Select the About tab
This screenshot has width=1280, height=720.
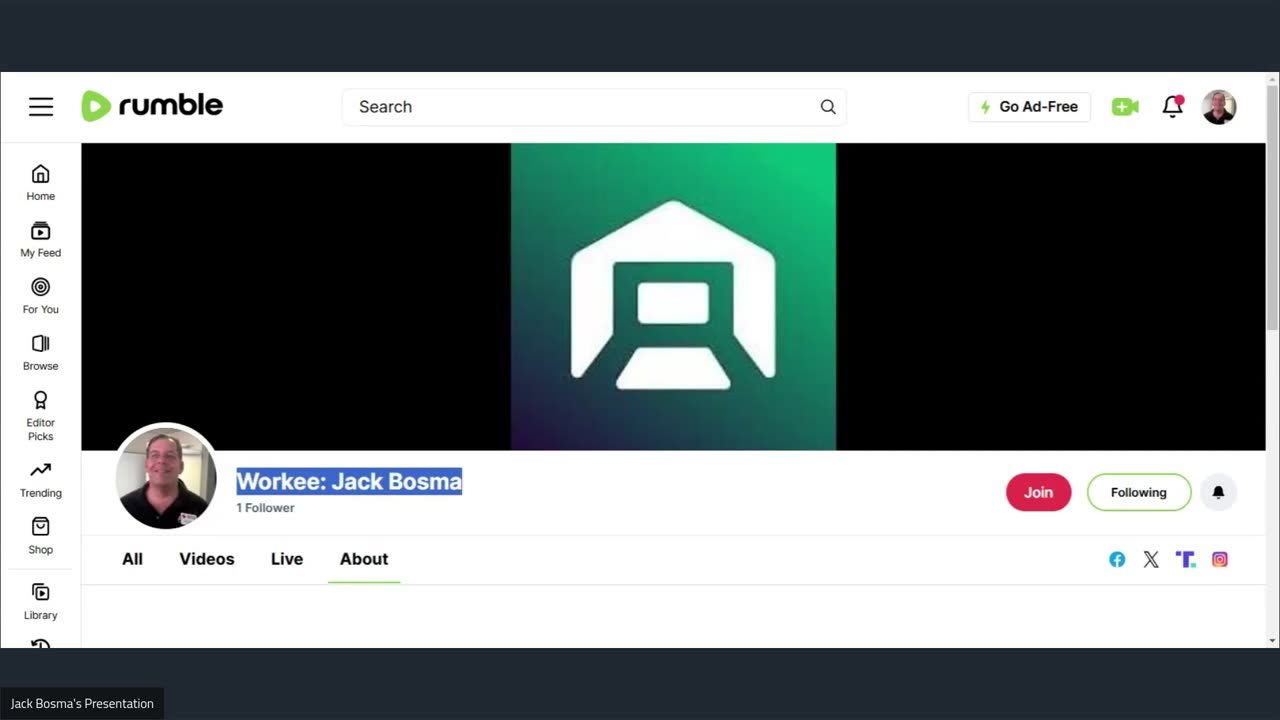pos(364,559)
